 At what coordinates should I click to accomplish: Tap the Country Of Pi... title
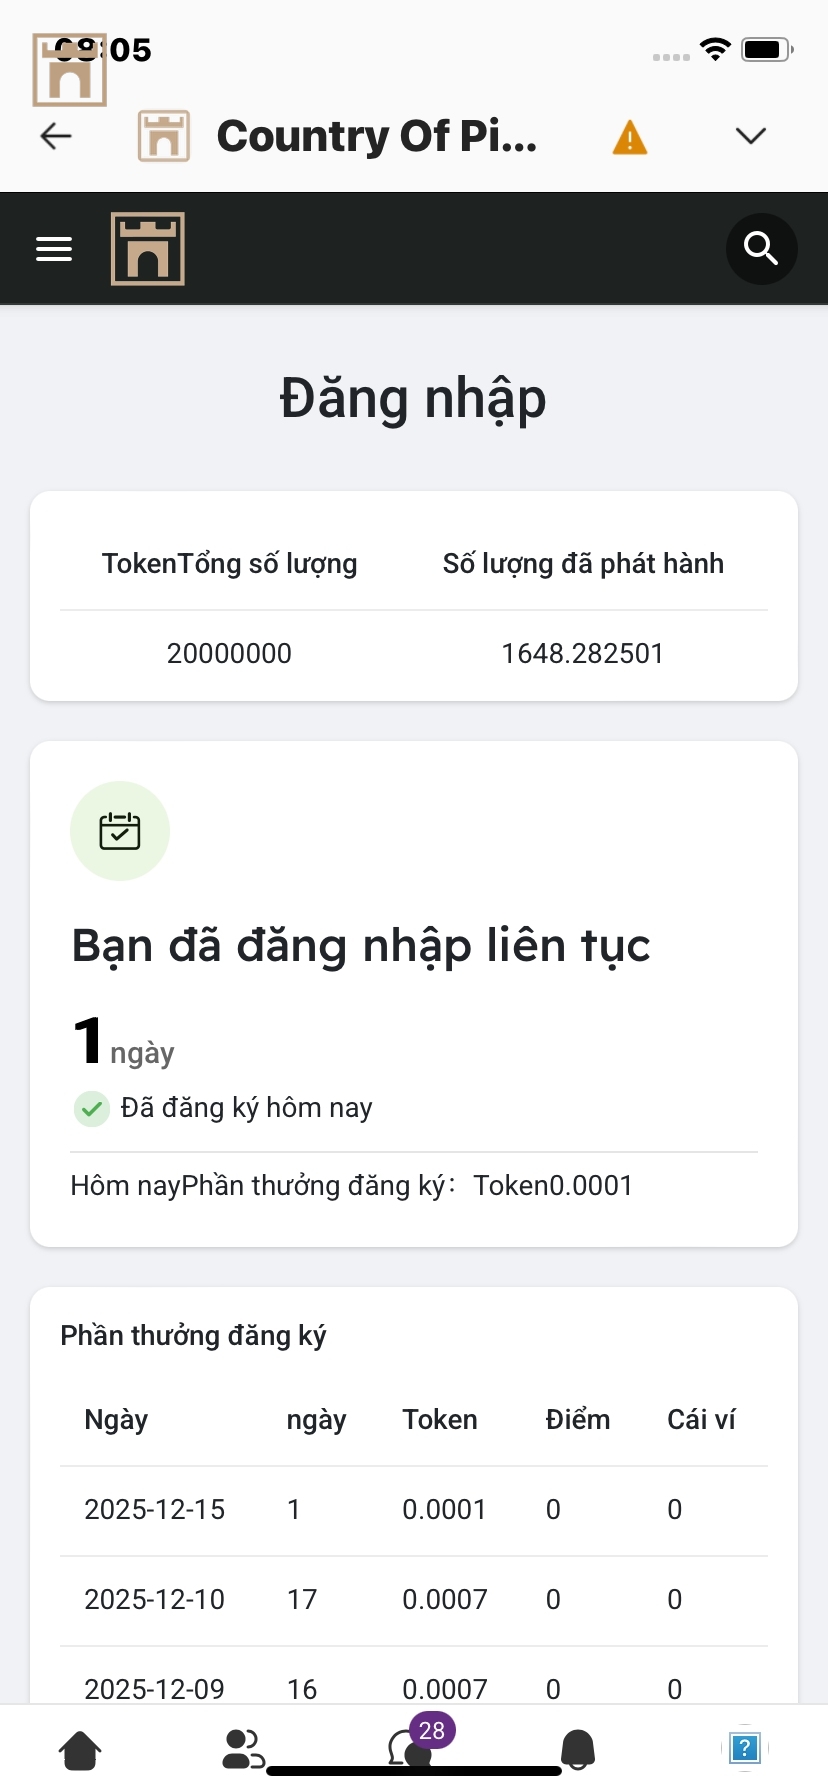tap(377, 136)
